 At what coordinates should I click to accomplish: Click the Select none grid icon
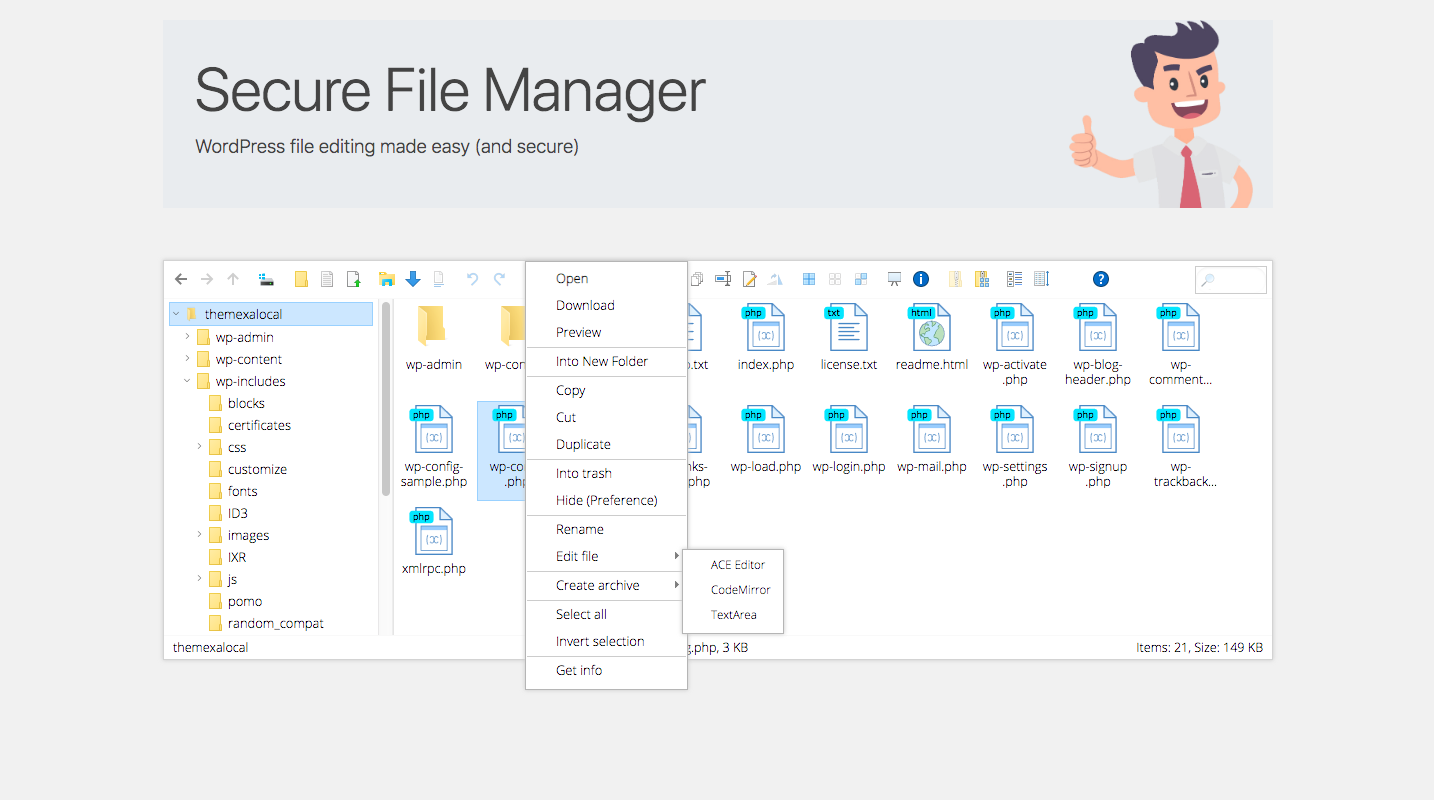point(835,279)
